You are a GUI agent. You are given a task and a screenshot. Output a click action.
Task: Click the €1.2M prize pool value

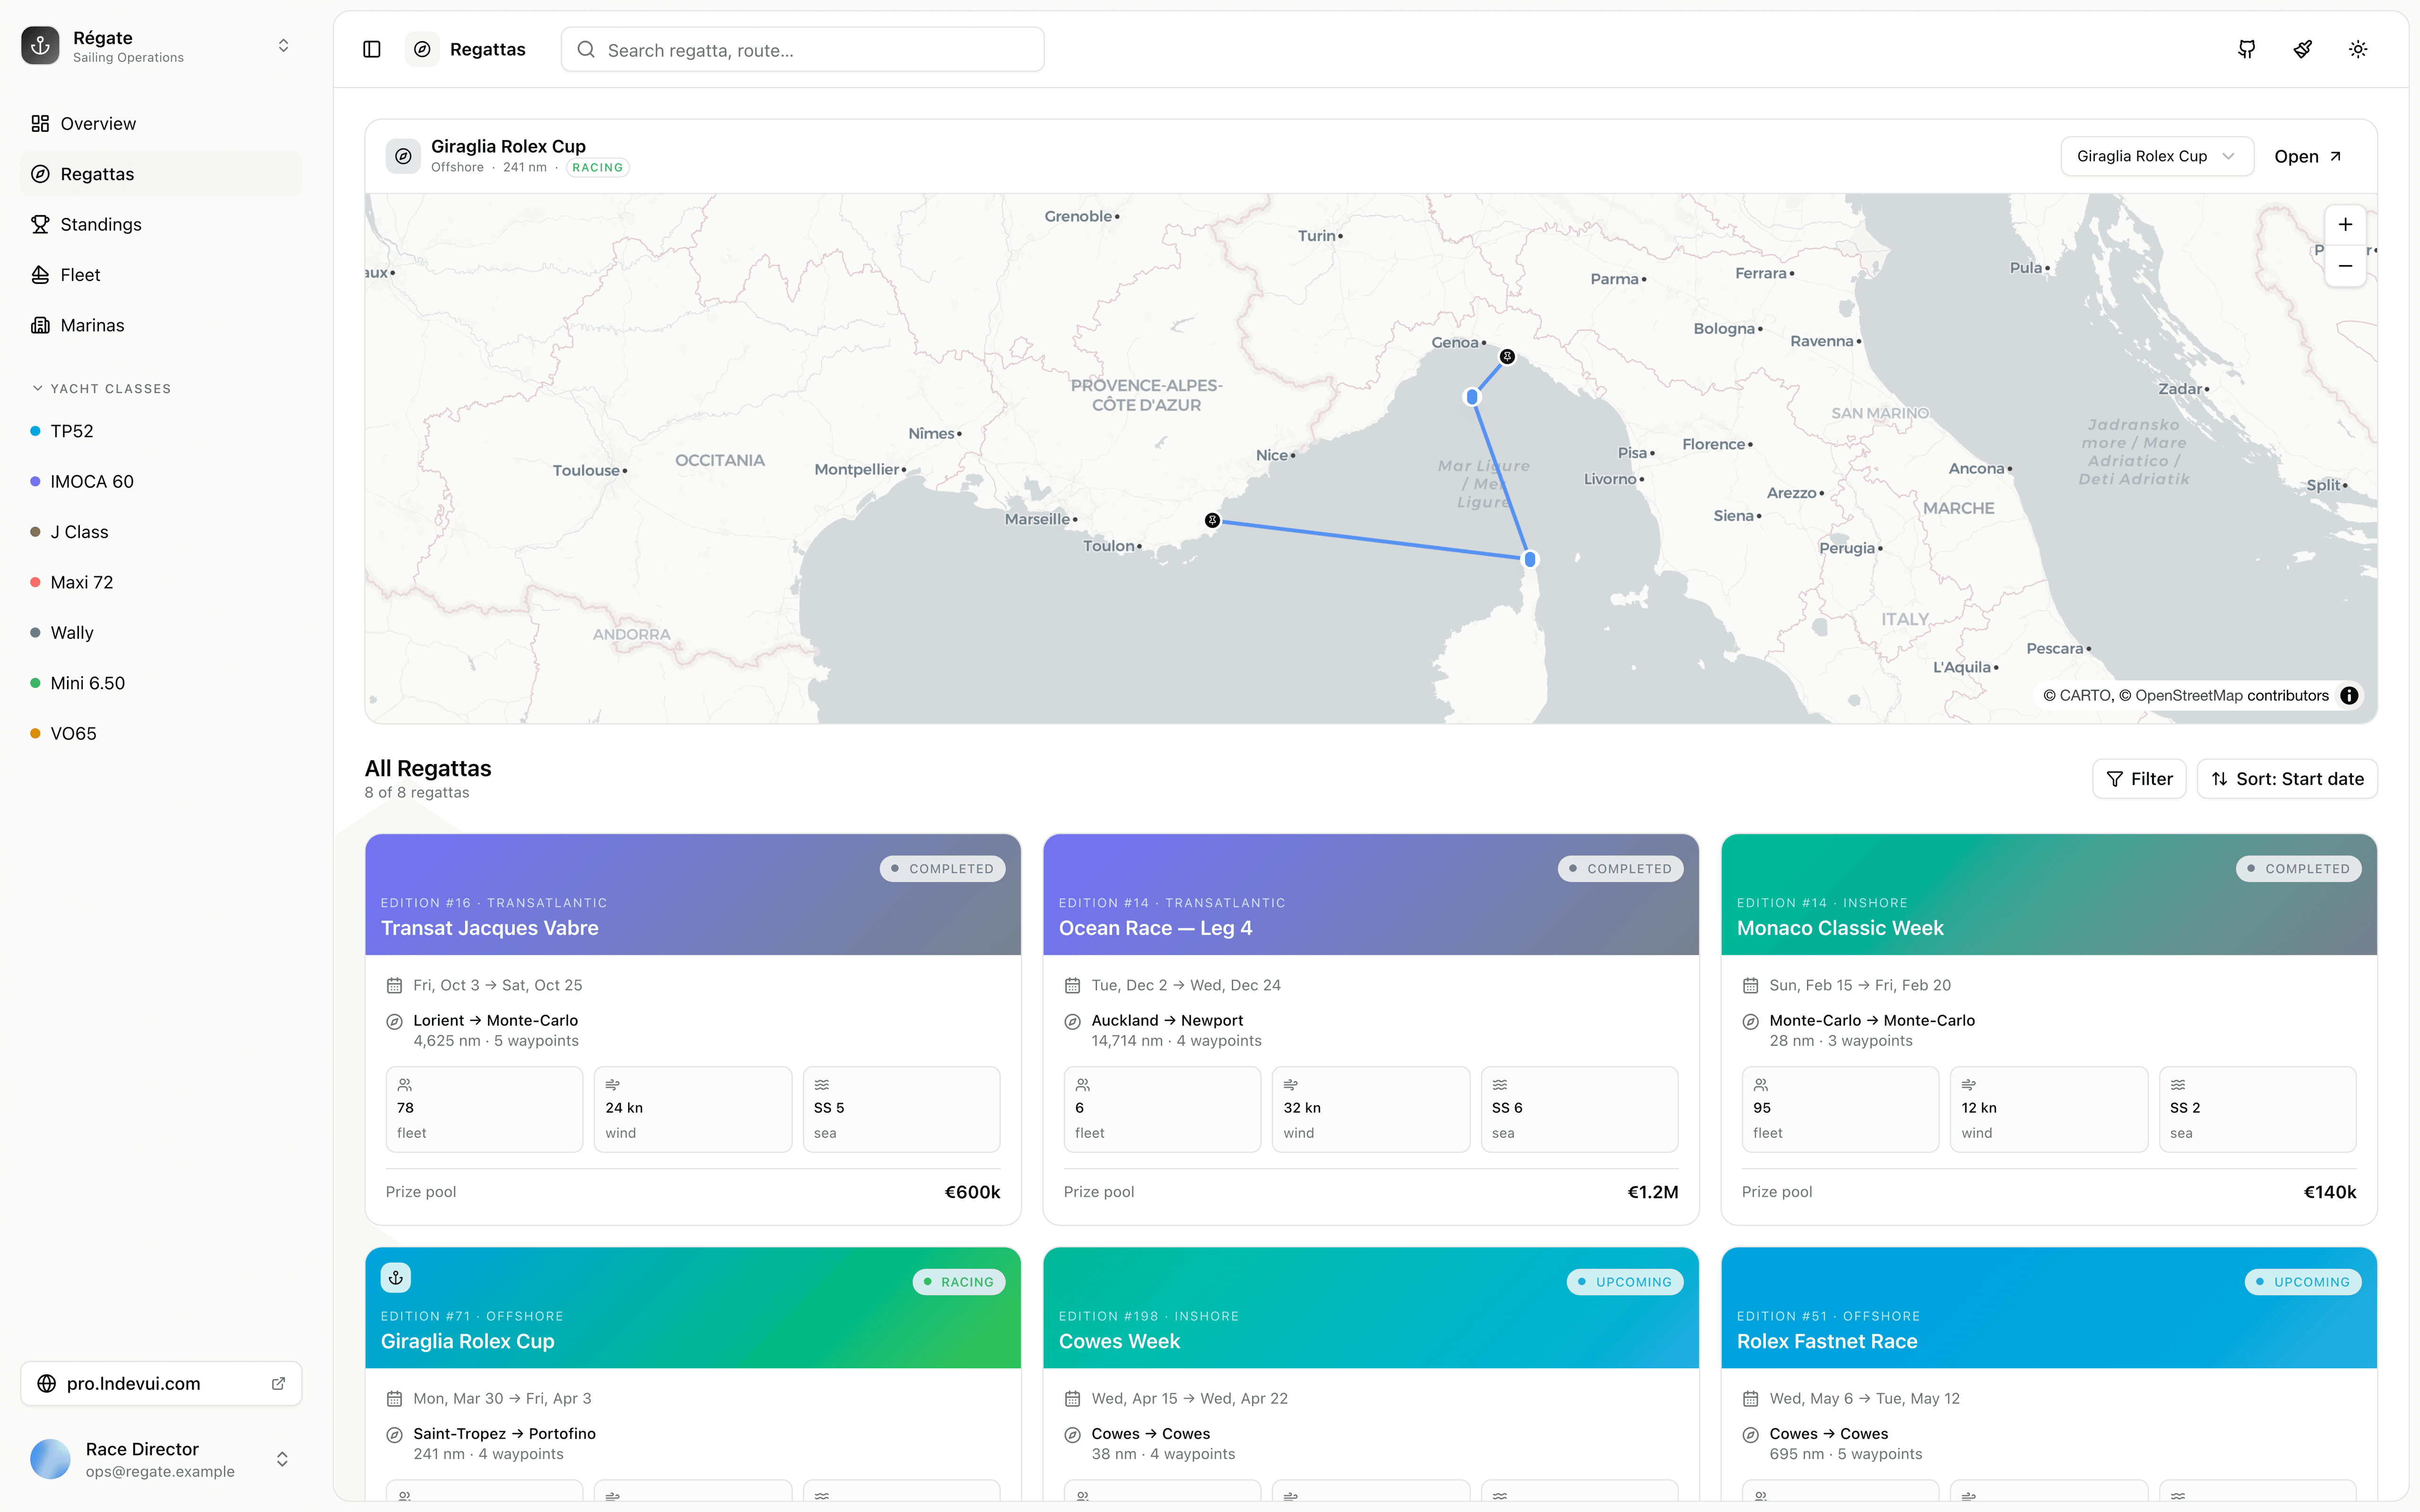click(x=1653, y=1192)
